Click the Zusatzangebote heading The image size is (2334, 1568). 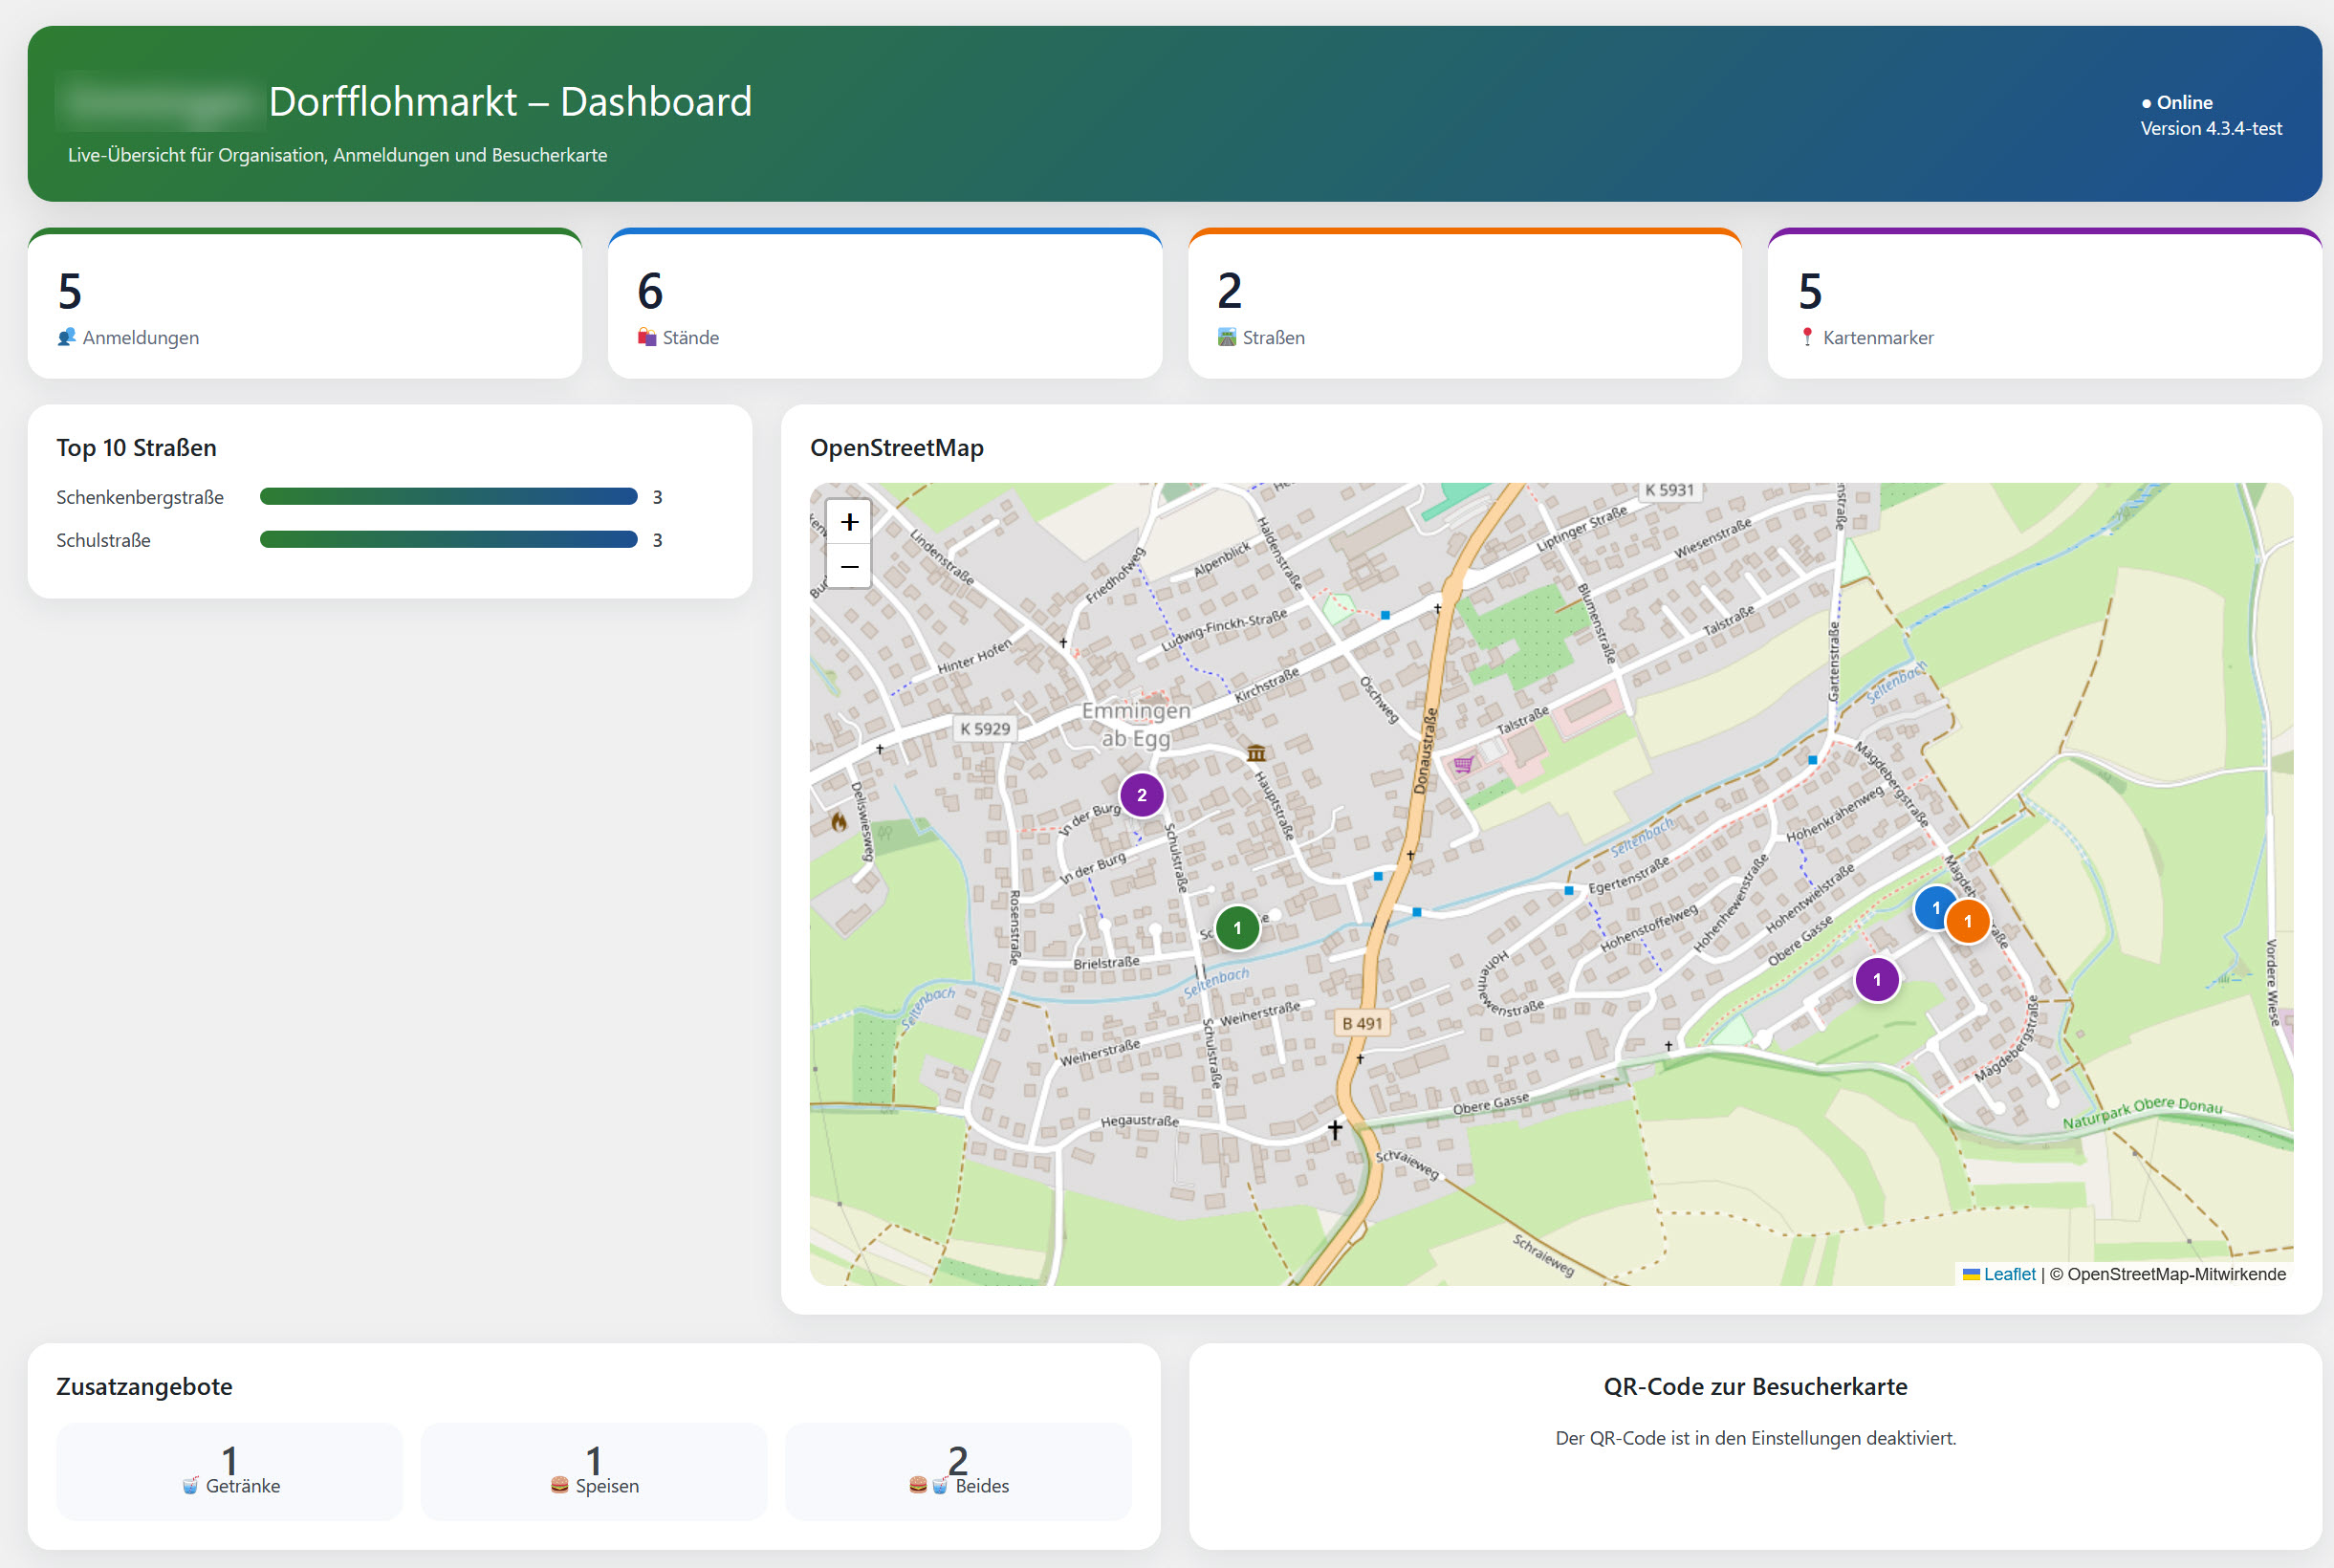point(144,1387)
